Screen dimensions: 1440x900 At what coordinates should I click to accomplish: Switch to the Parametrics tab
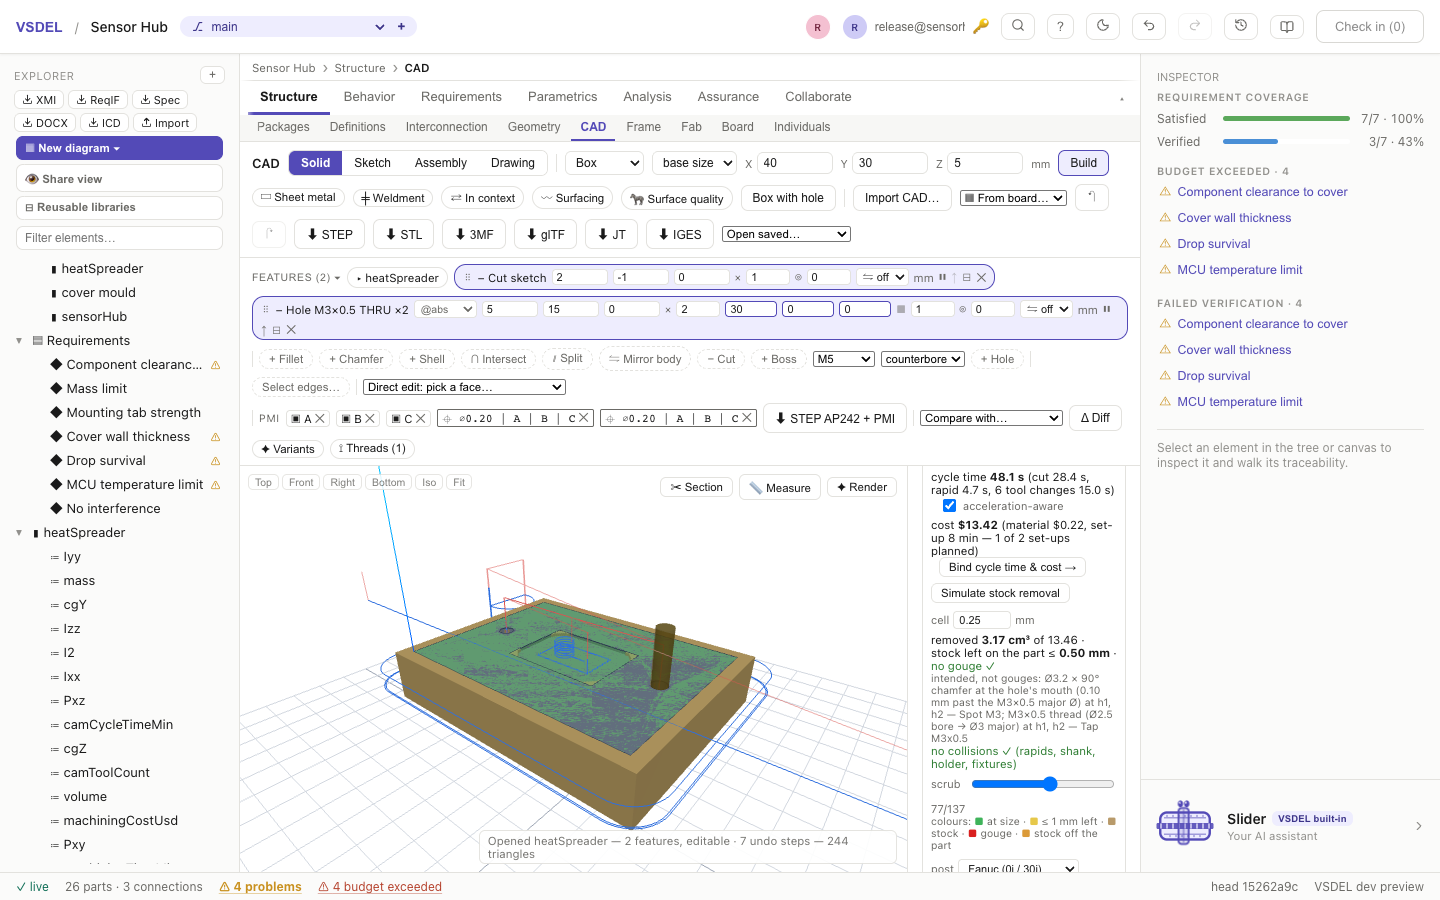pos(562,97)
